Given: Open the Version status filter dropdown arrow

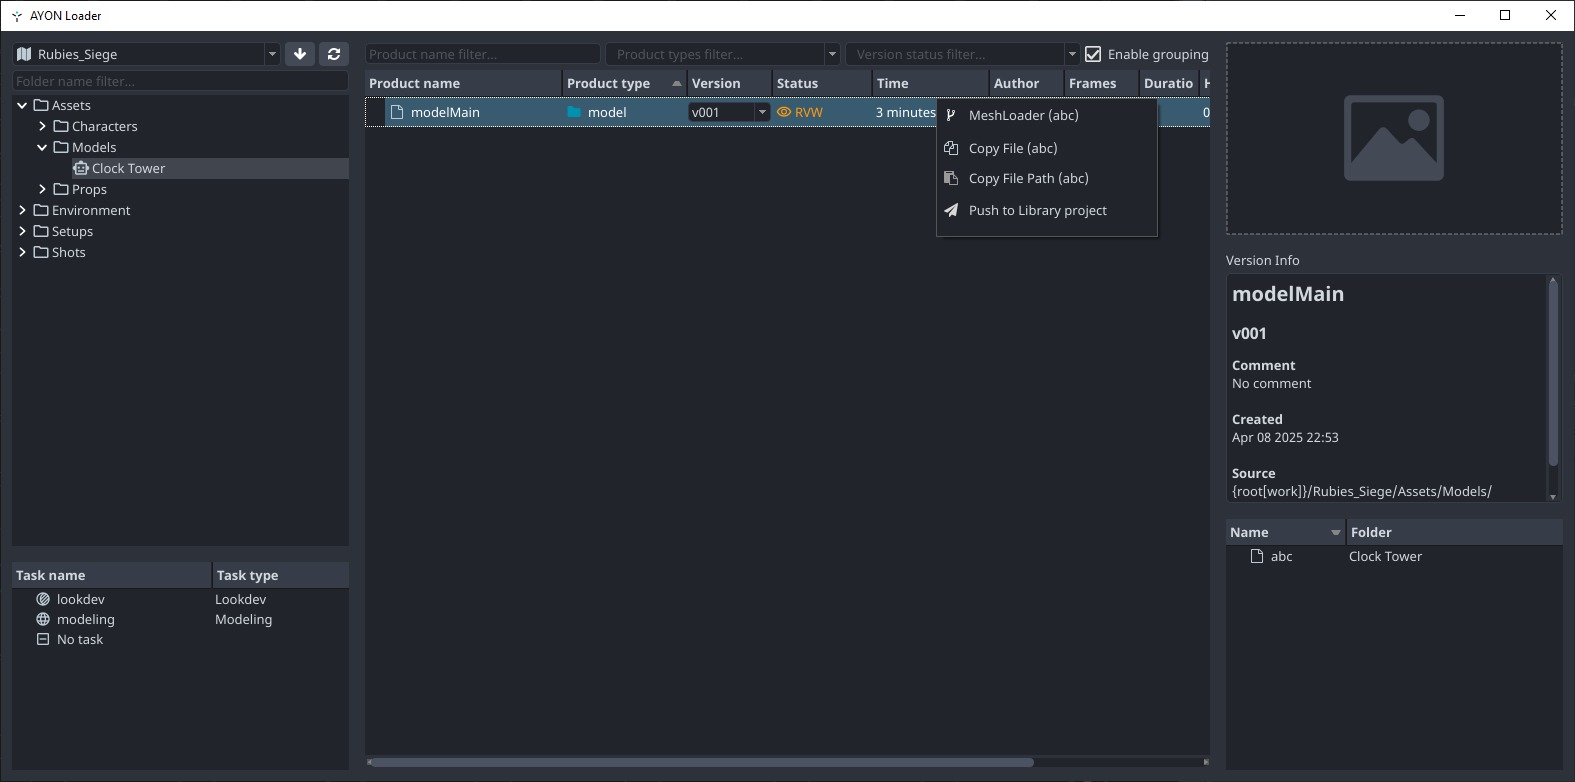Looking at the screenshot, I should click(x=1072, y=54).
